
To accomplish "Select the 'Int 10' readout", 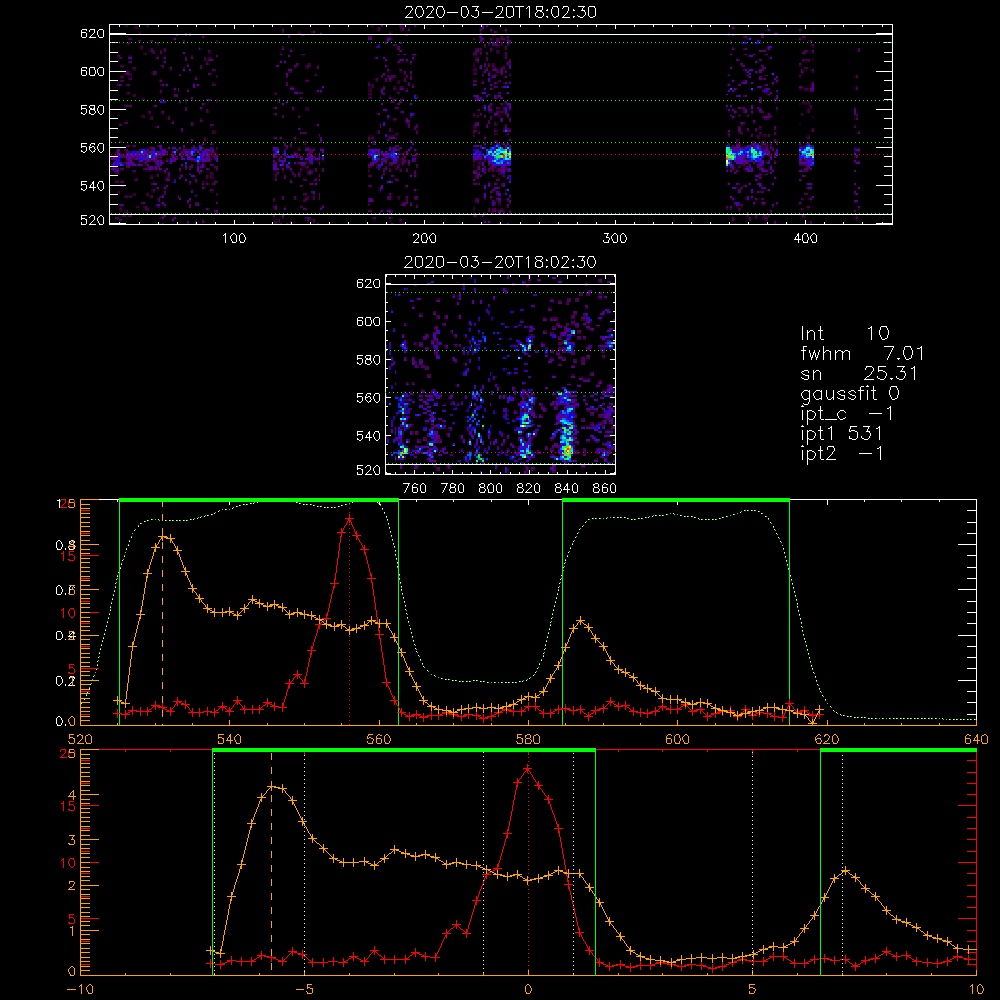I will pos(844,333).
